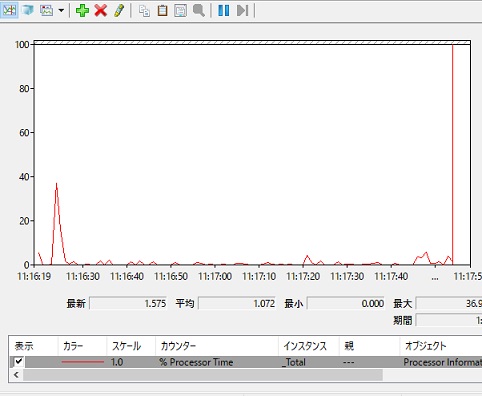
Task: Add a counter with green plus
Action: (82, 10)
